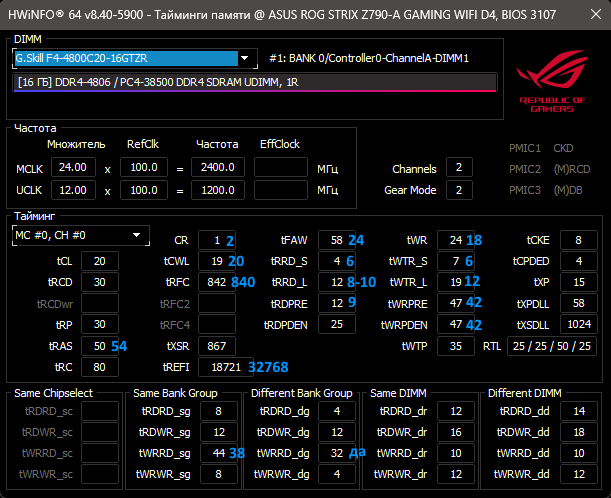Click the empty MCLK EffClock field
The width and height of the screenshot is (611, 498).
281,167
